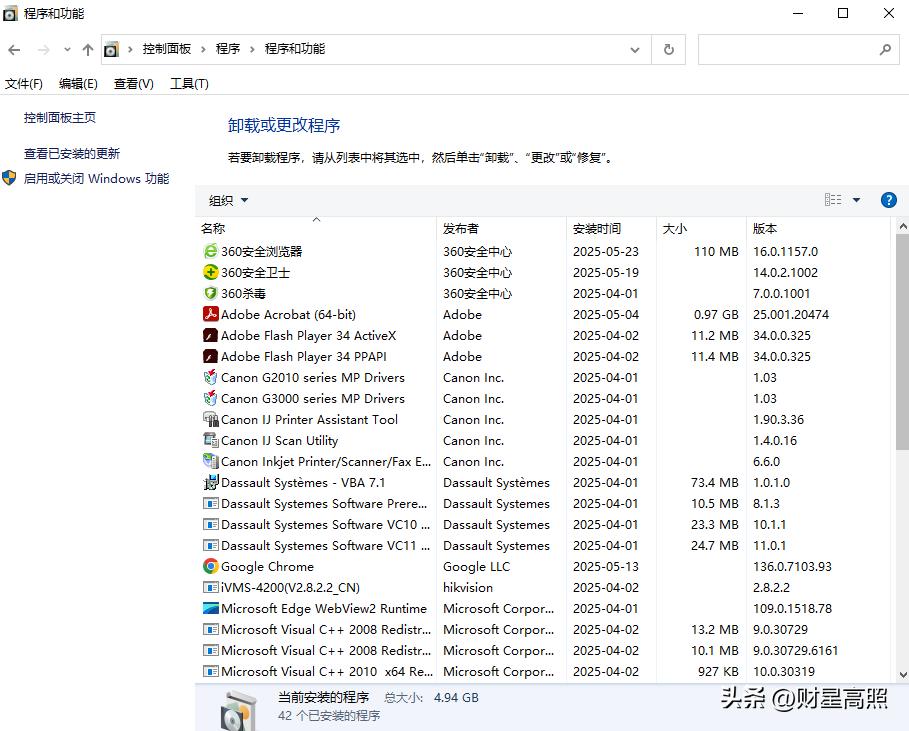
Task: Select Dassault Systemes Software VC11 row name
Action: coord(325,545)
